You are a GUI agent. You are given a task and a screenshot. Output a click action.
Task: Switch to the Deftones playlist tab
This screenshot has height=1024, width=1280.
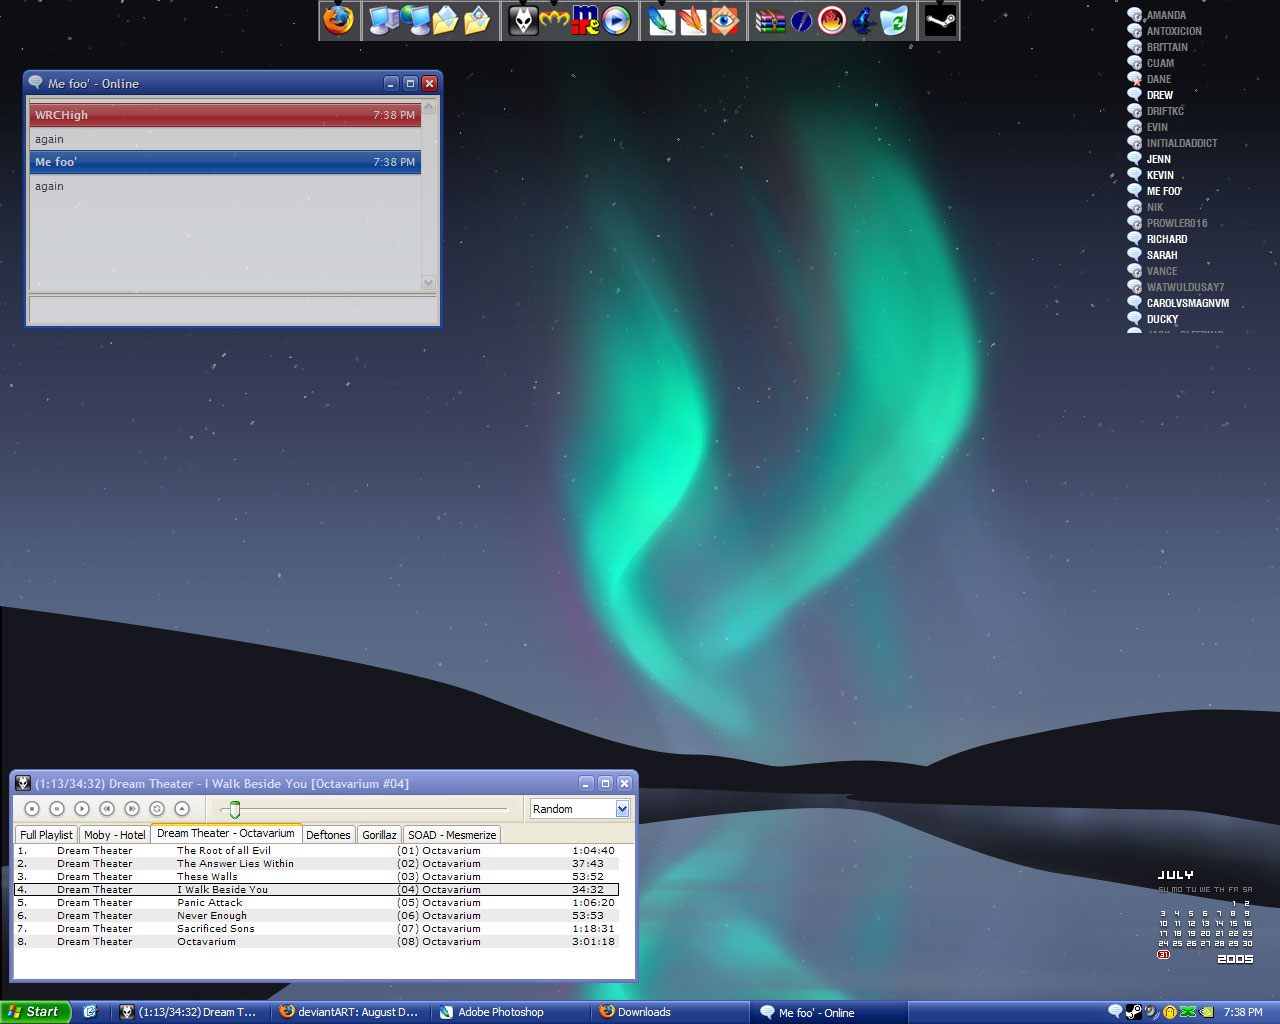point(328,835)
